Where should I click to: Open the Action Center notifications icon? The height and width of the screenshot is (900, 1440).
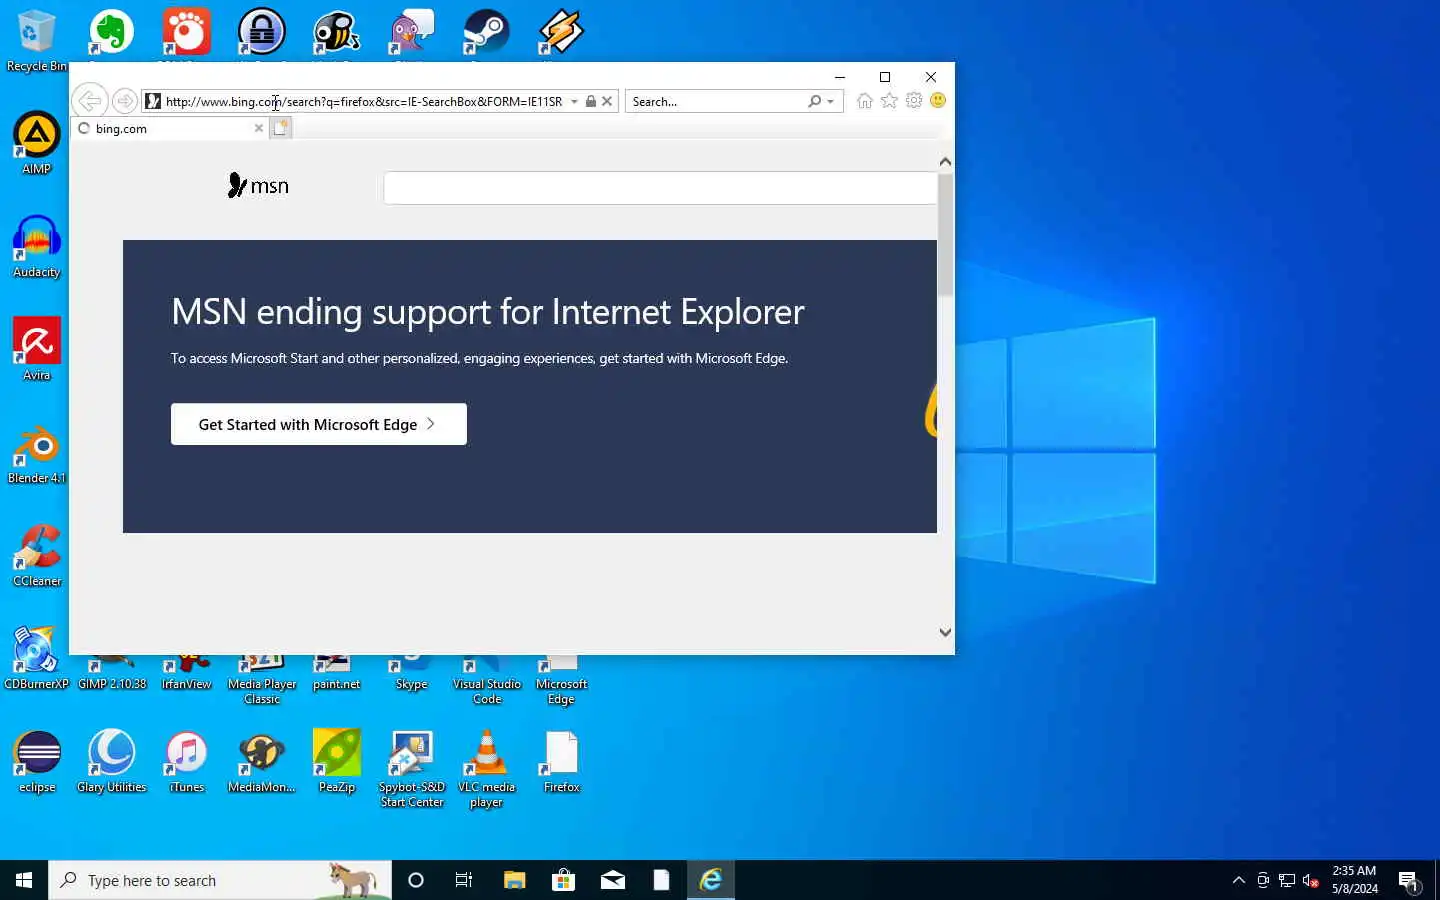(1409, 881)
